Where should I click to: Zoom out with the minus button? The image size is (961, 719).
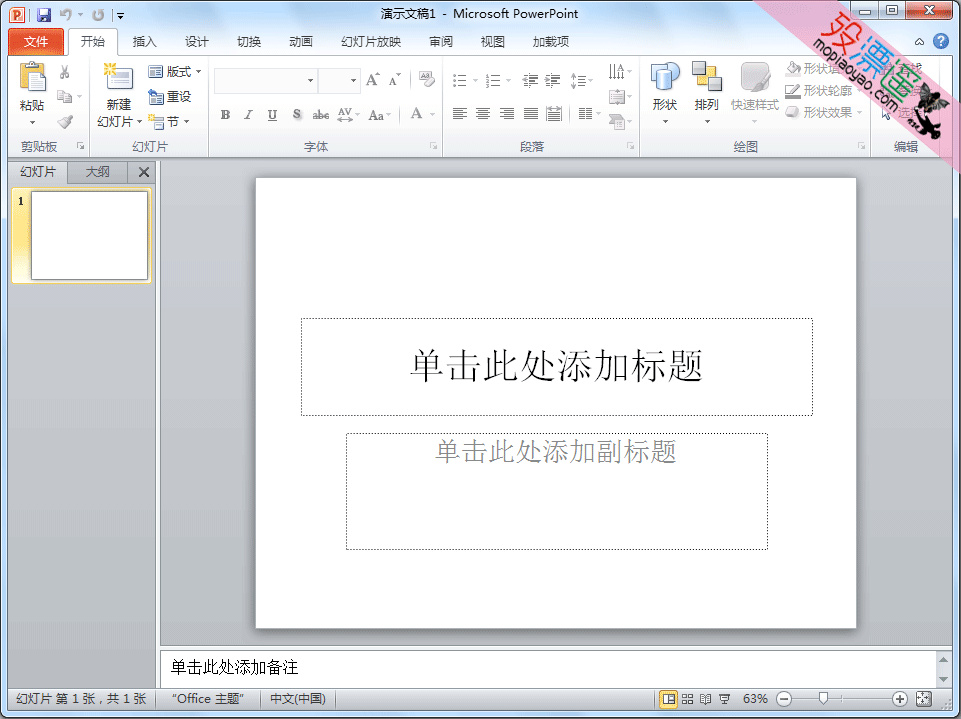784,699
